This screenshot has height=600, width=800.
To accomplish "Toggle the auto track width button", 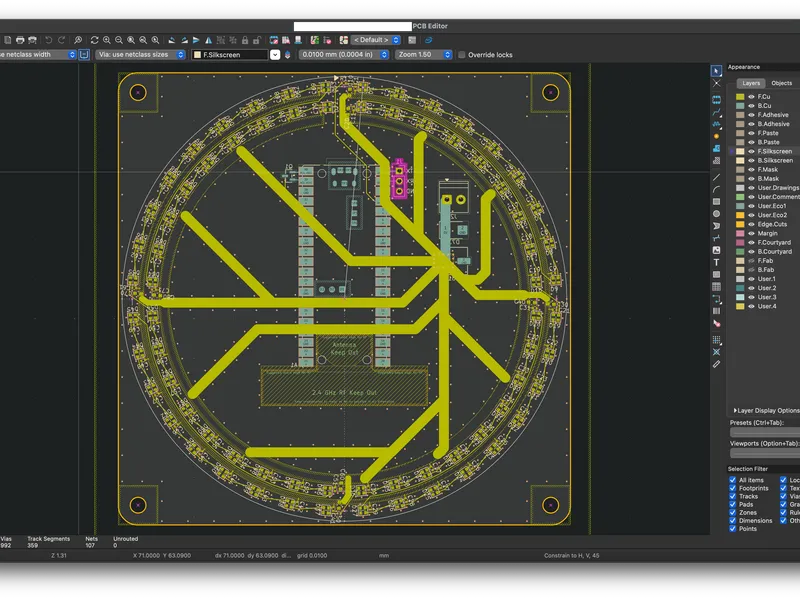I will [x=84, y=54].
